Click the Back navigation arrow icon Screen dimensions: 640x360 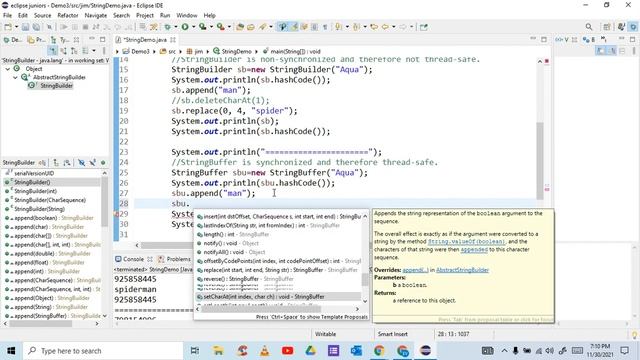385,27
